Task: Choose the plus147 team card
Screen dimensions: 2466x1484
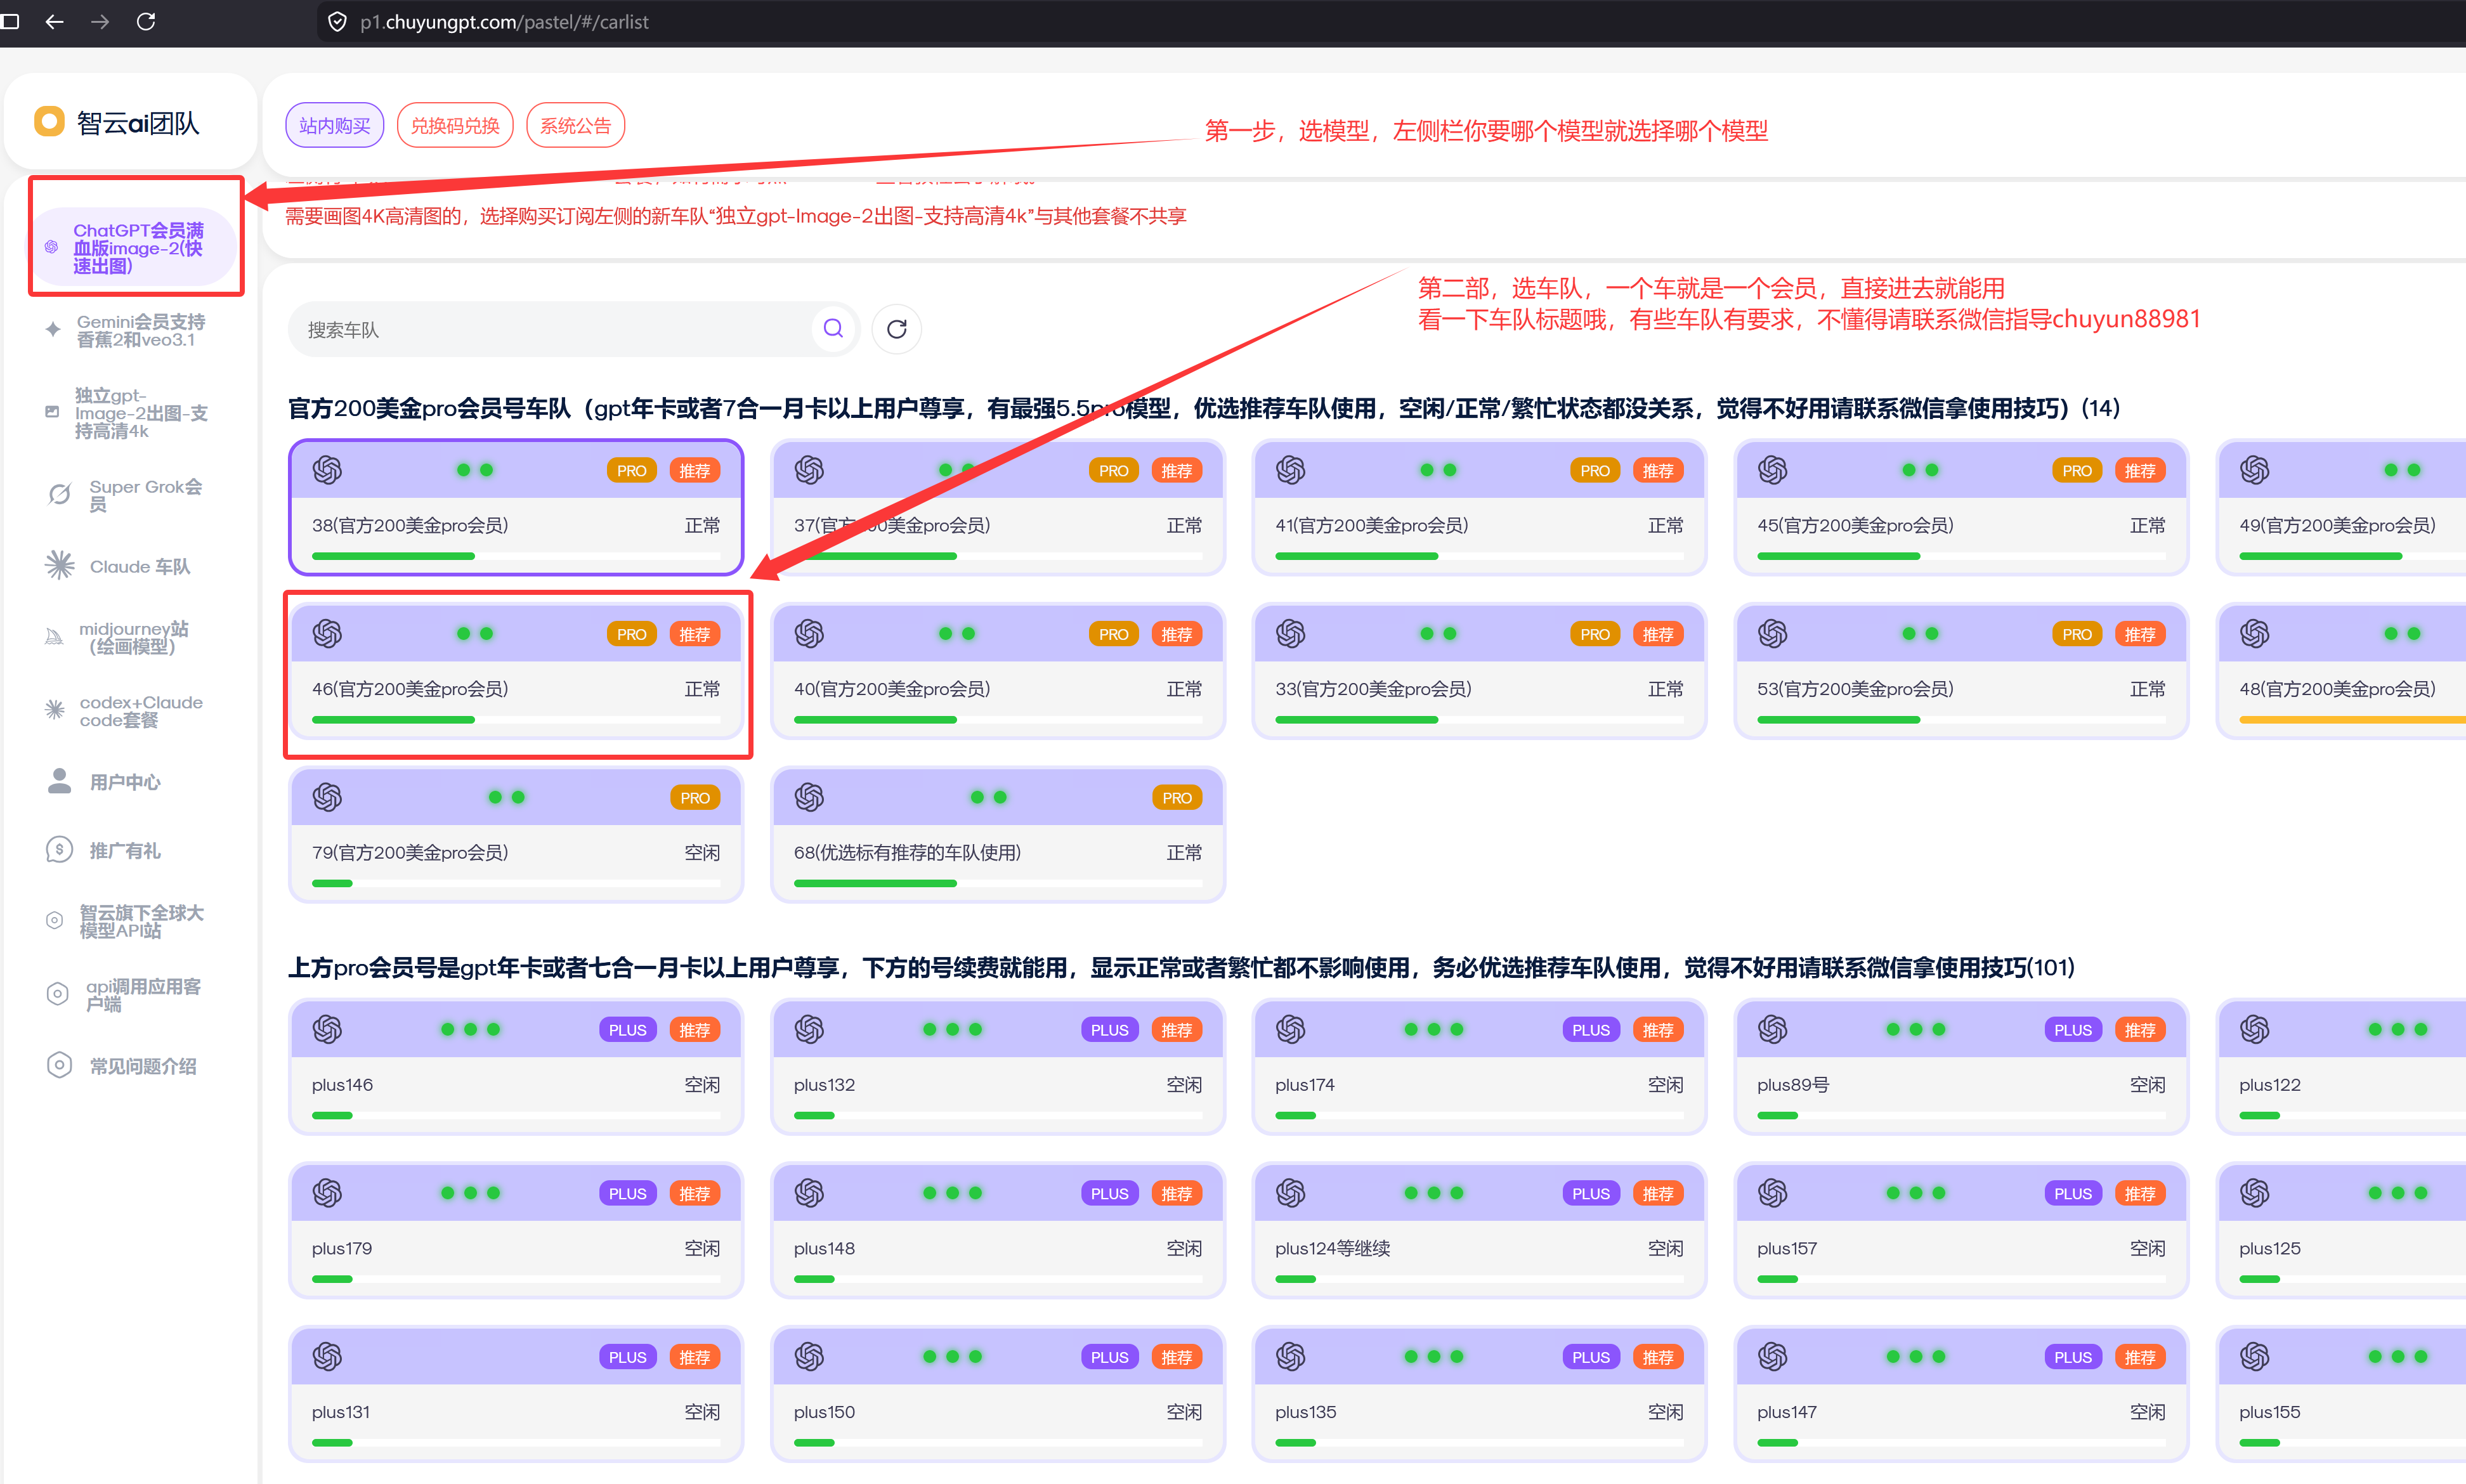Action: 1961,1395
